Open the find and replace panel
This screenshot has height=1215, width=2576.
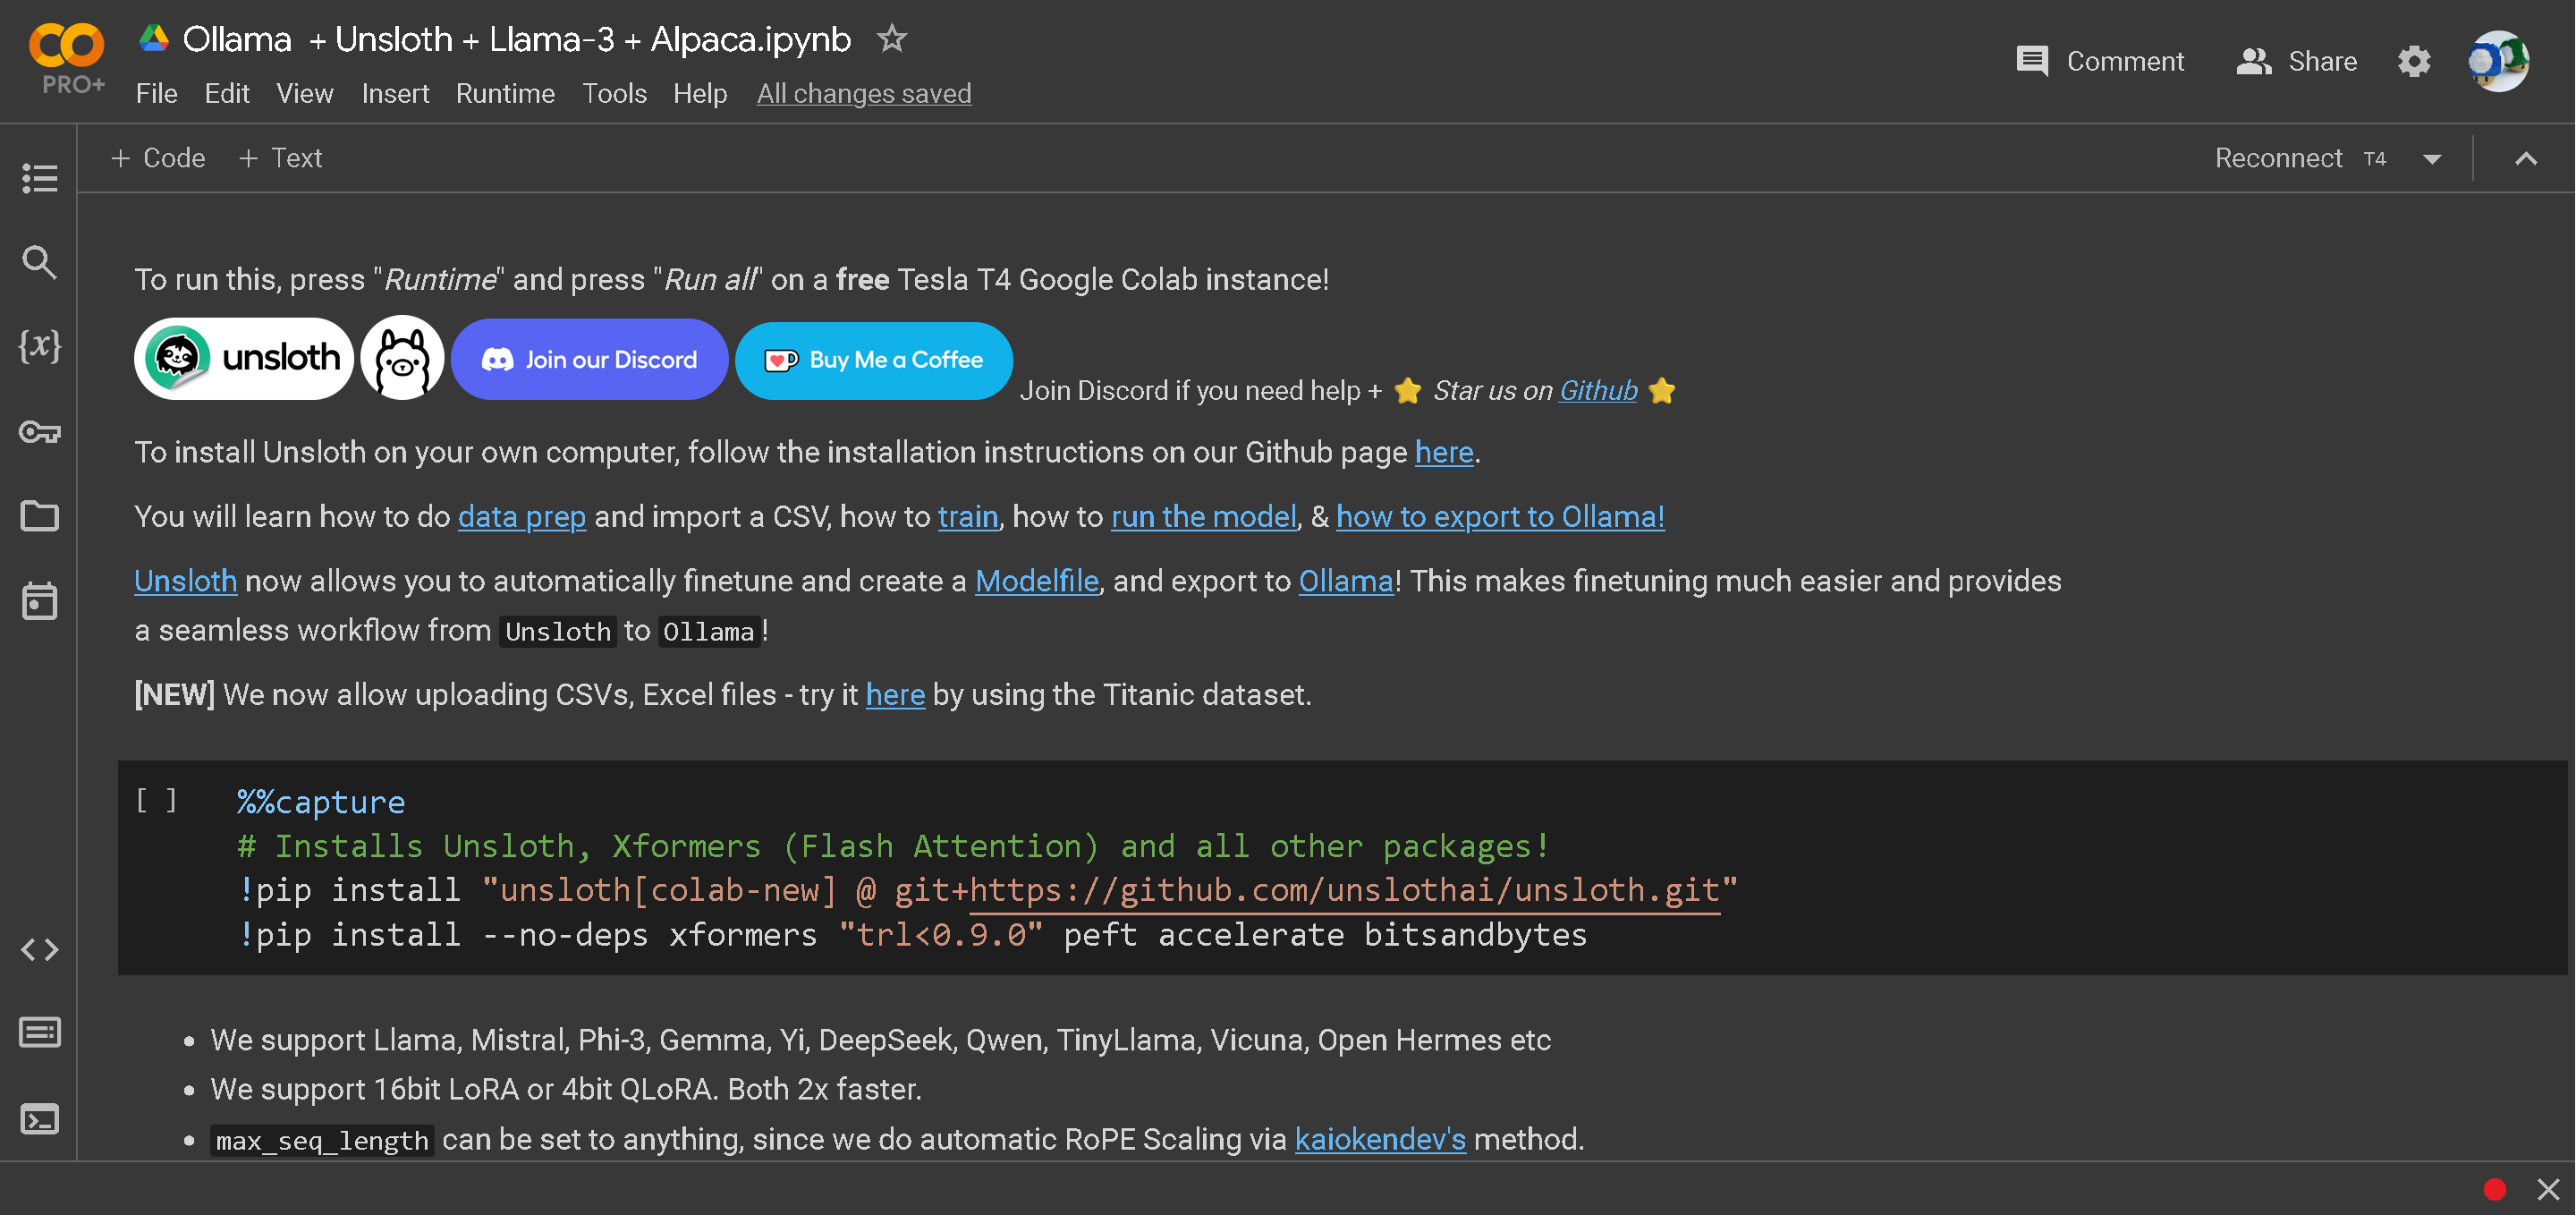point(39,262)
